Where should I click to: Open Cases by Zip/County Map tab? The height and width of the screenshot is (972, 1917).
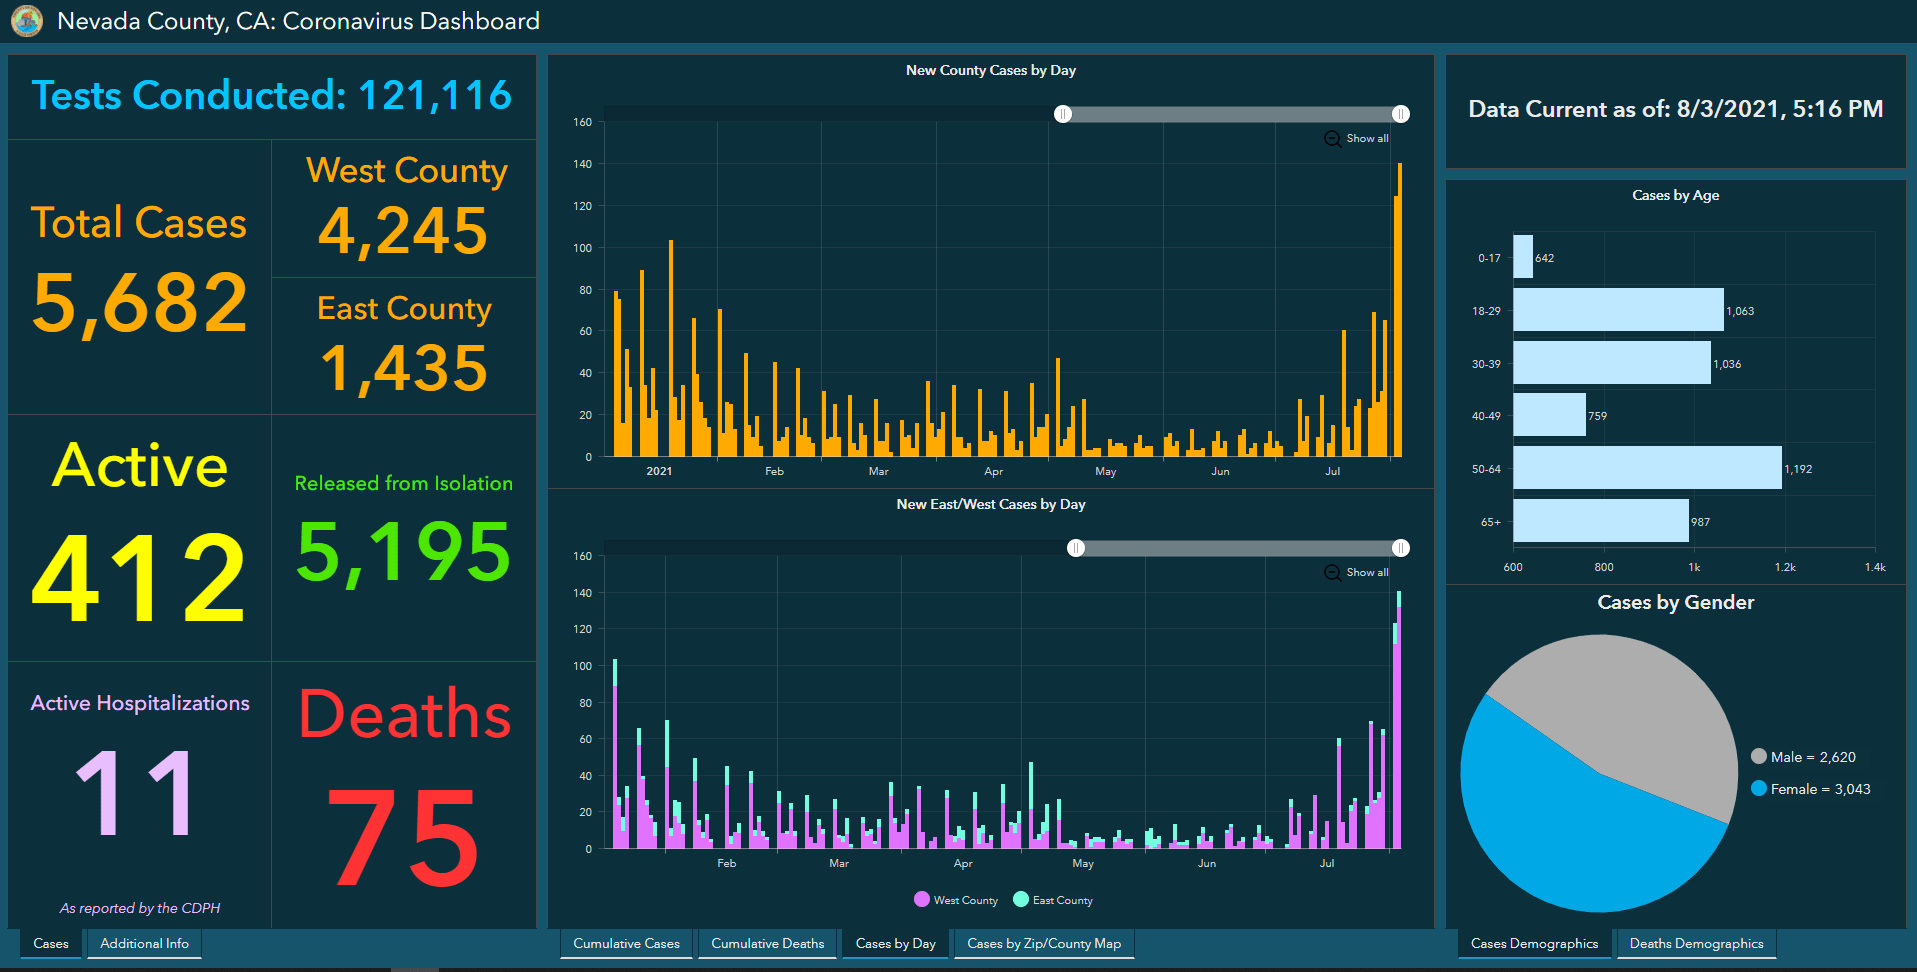(1044, 944)
